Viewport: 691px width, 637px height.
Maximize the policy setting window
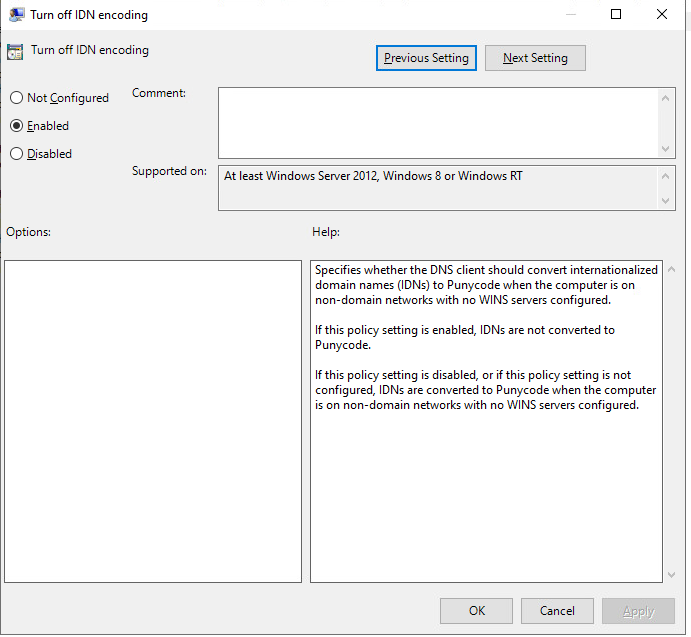click(x=616, y=15)
